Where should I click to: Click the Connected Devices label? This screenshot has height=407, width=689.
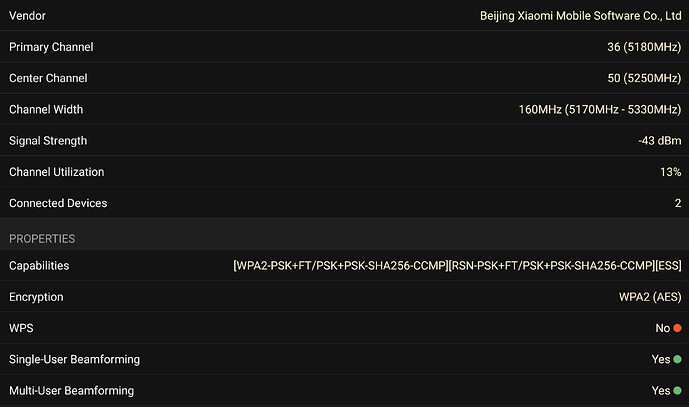point(58,203)
